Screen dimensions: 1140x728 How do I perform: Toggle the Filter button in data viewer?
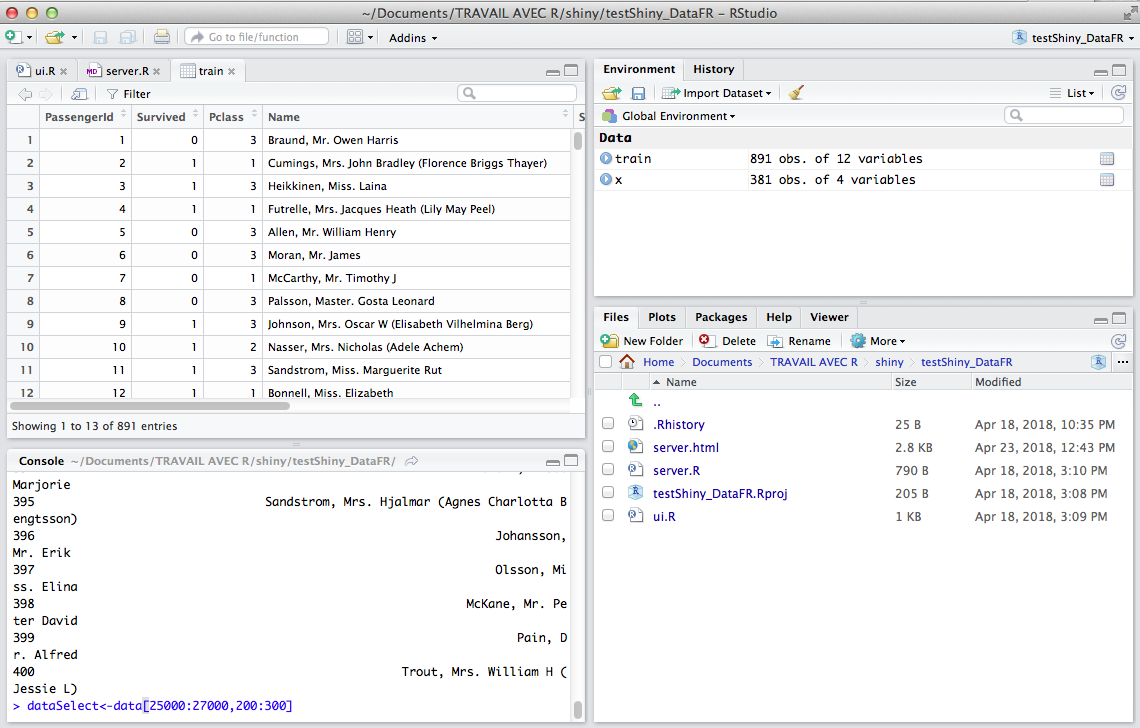pos(129,94)
